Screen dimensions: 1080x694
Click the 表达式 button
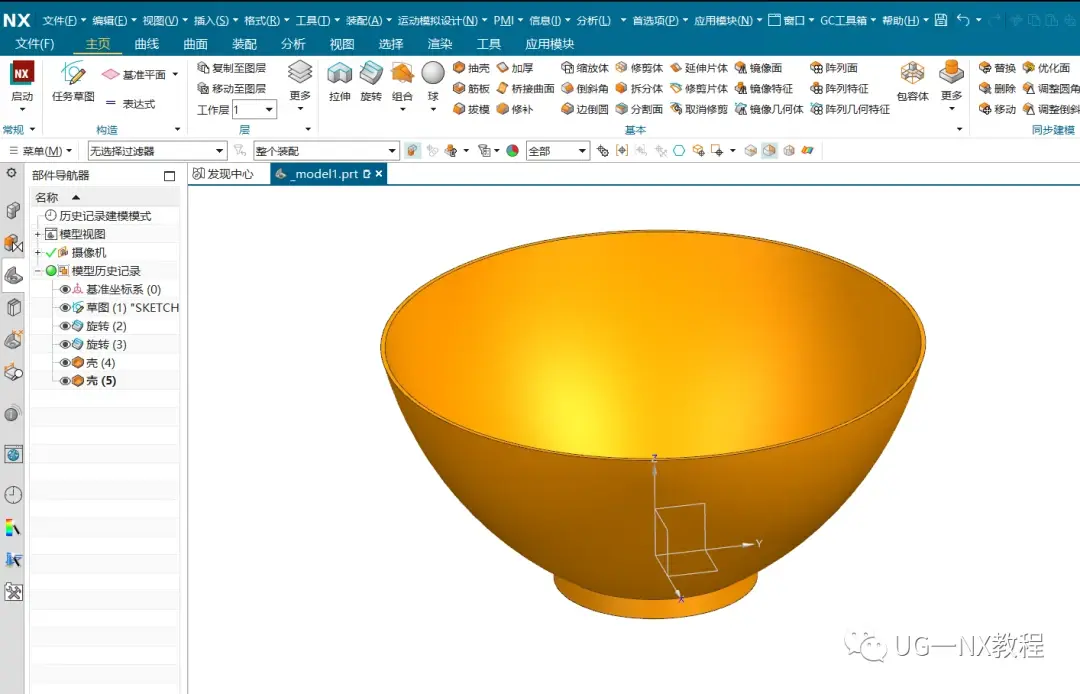coord(131,104)
